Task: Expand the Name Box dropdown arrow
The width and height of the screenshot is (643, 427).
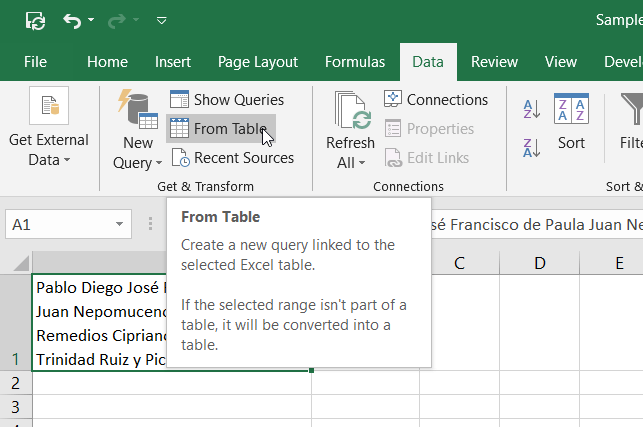Action: pyautogui.click(x=119, y=224)
